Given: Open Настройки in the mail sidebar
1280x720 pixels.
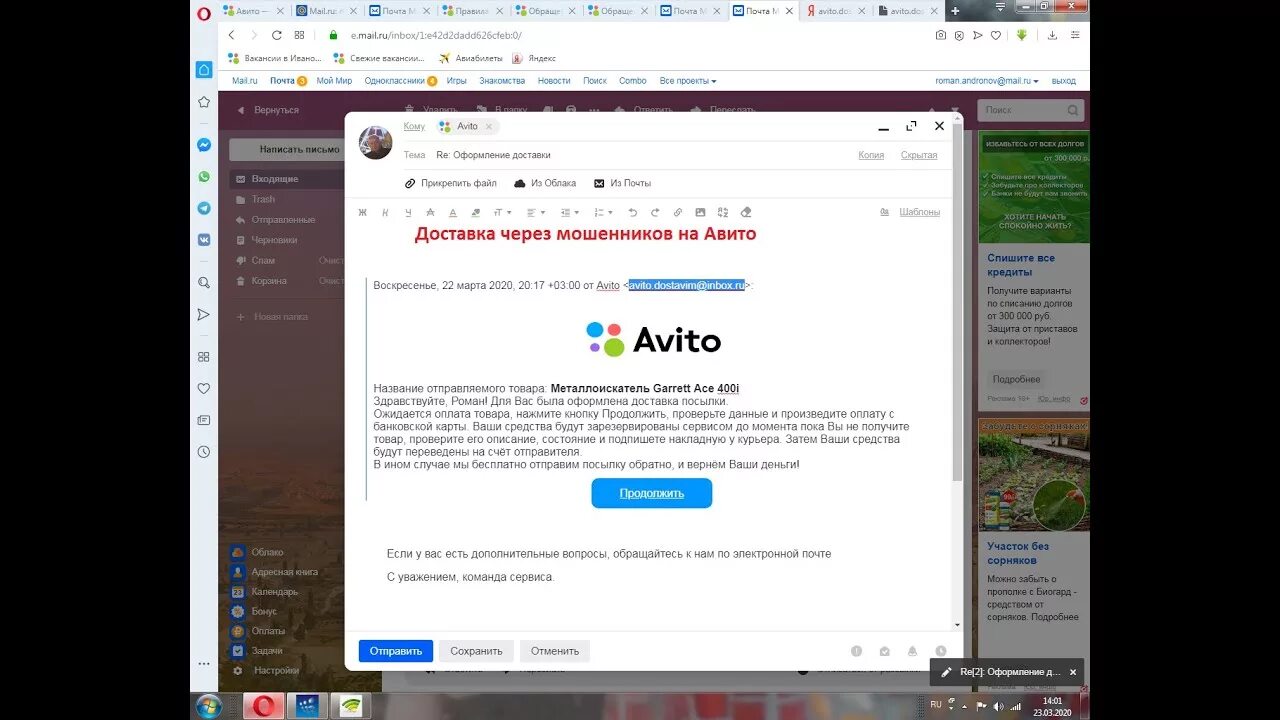Looking at the screenshot, I should coord(276,670).
